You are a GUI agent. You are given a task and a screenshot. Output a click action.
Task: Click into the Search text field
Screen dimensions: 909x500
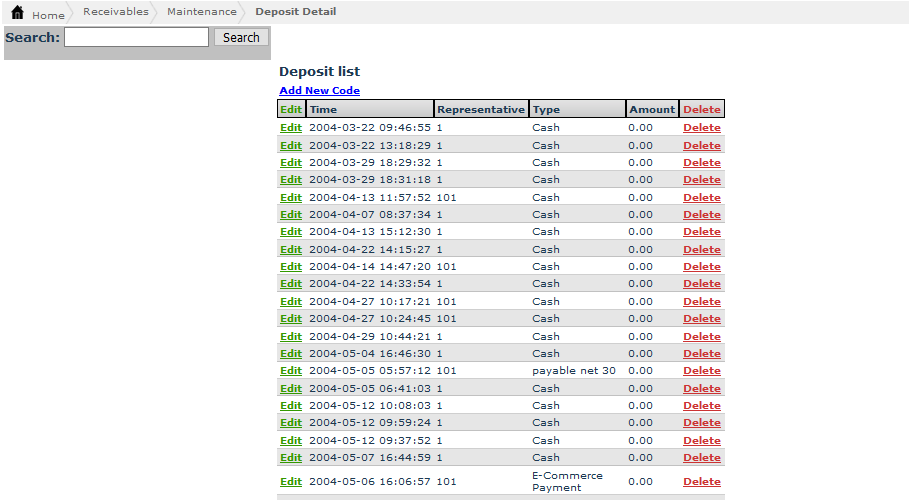(x=136, y=37)
